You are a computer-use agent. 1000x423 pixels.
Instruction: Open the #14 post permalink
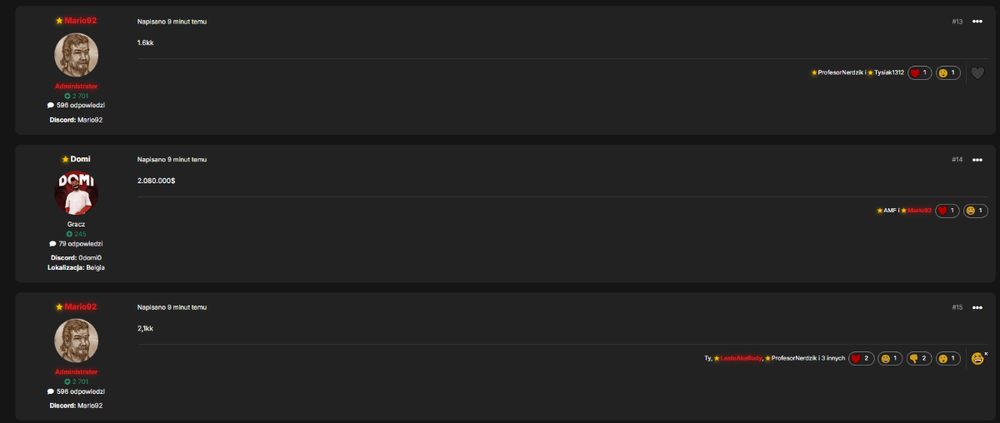point(957,160)
